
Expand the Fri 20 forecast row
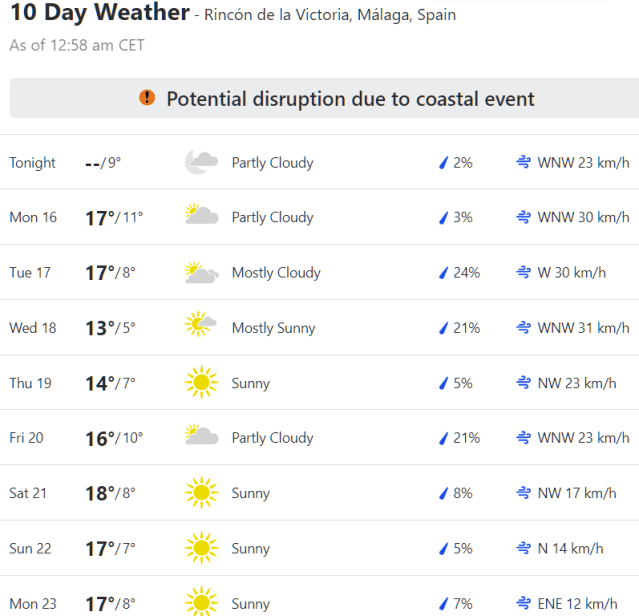[x=31, y=437]
